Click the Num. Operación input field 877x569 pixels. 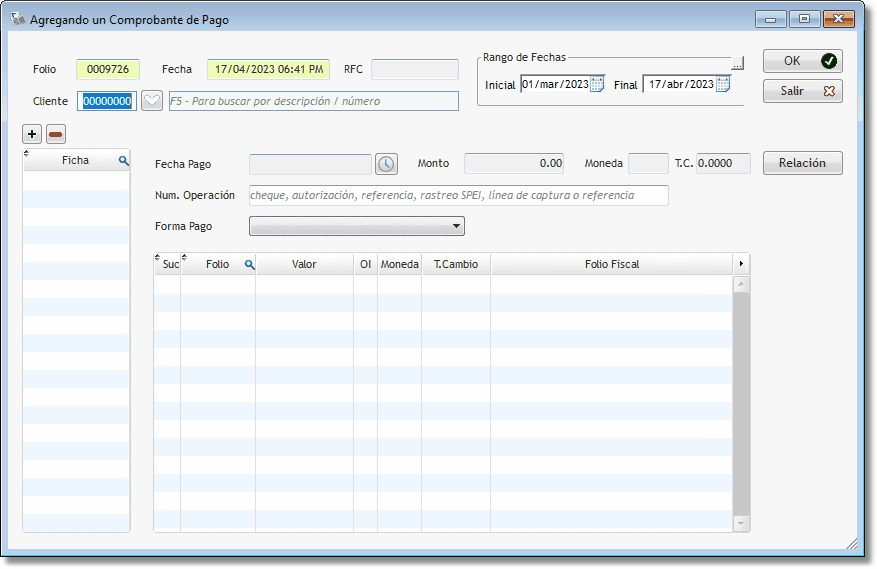tap(458, 195)
